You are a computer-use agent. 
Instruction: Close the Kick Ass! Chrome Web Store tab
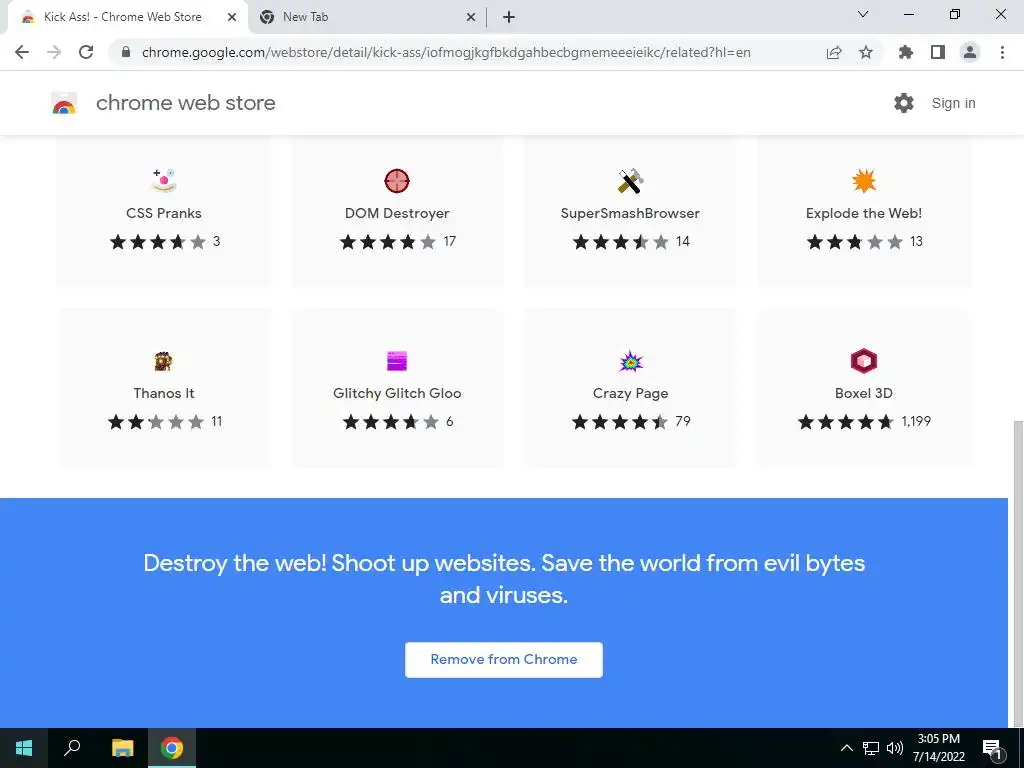tap(232, 17)
